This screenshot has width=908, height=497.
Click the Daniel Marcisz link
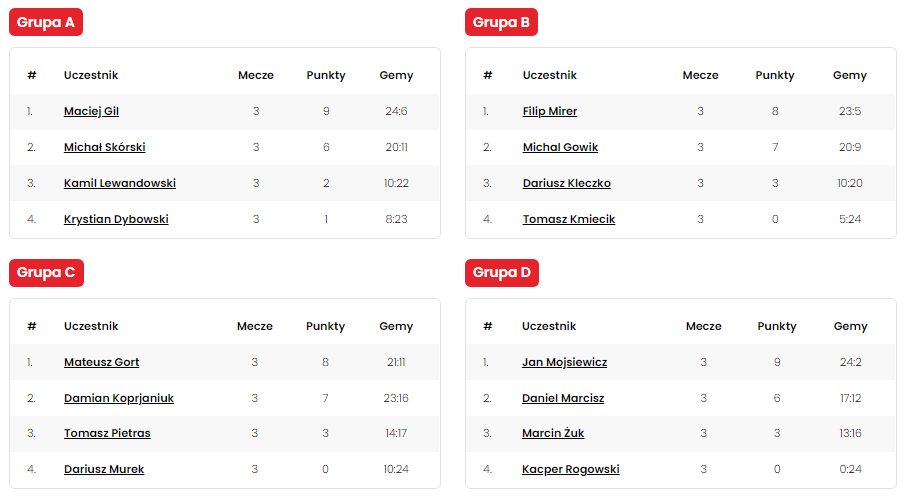pos(563,398)
